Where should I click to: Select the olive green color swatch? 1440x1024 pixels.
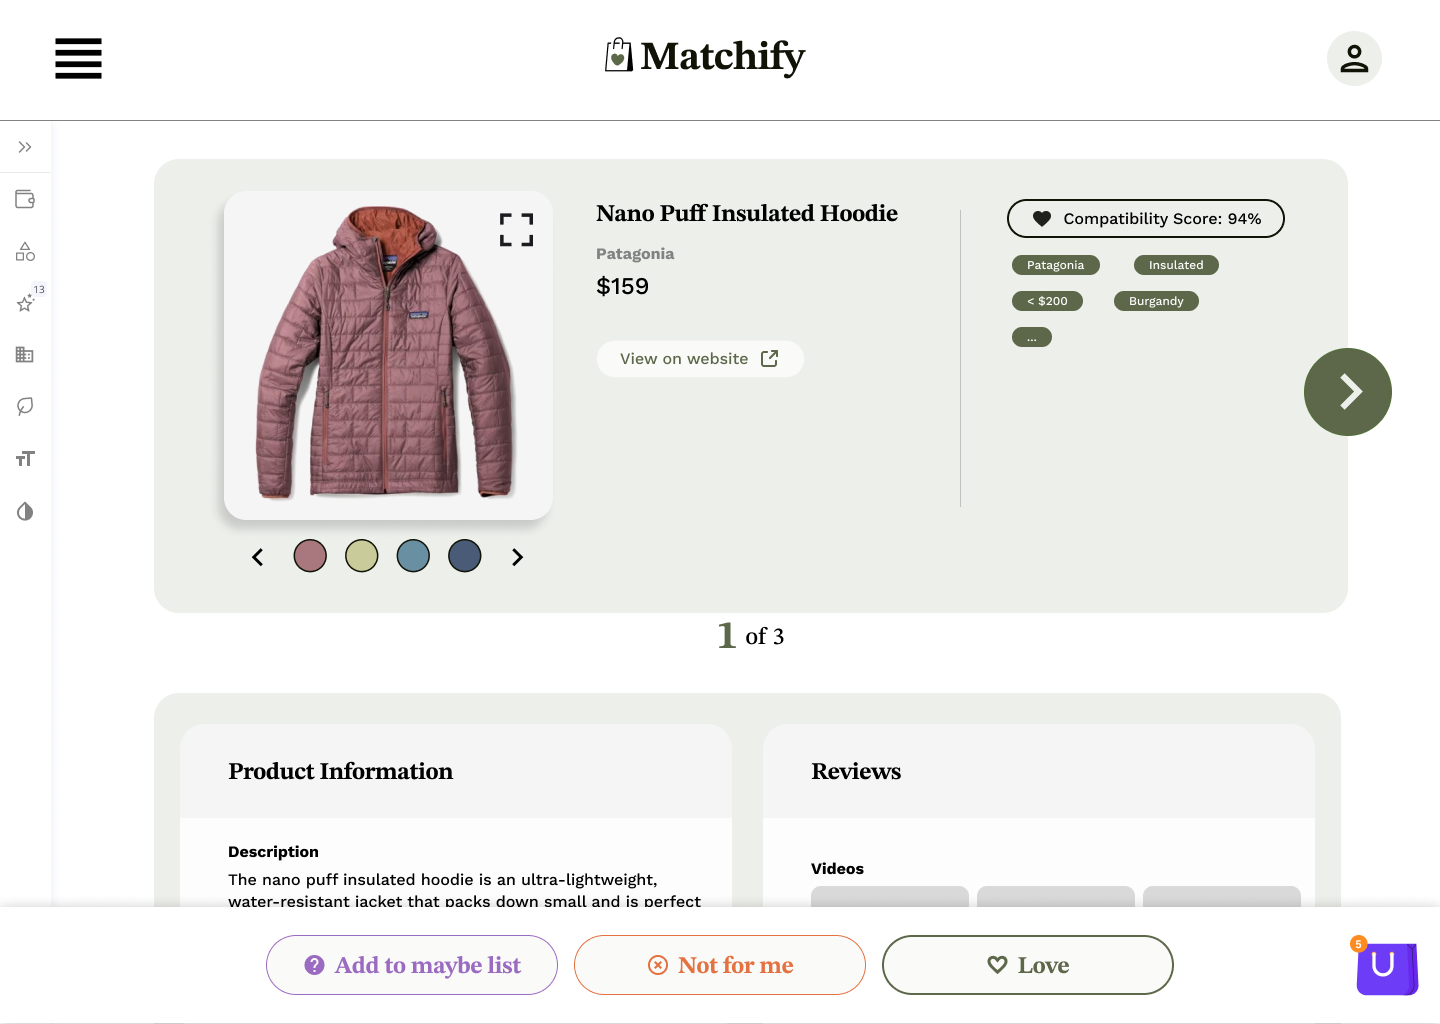pyautogui.click(x=362, y=556)
